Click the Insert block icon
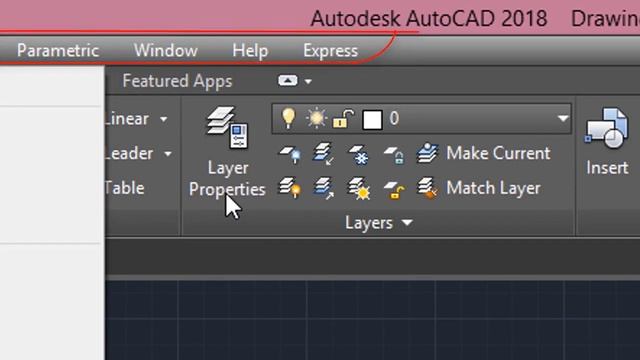The height and width of the screenshot is (360, 640). (x=607, y=128)
